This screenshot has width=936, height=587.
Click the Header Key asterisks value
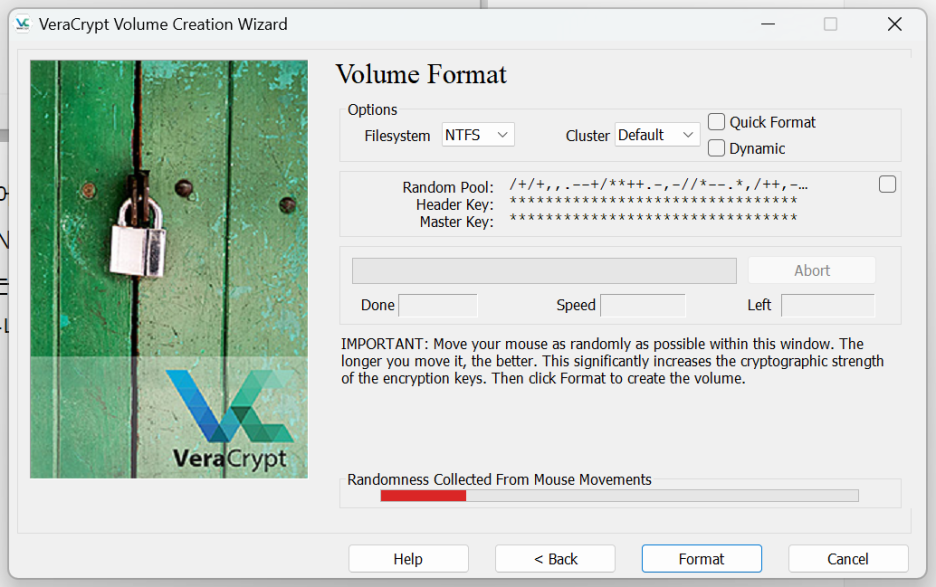pyautogui.click(x=653, y=201)
